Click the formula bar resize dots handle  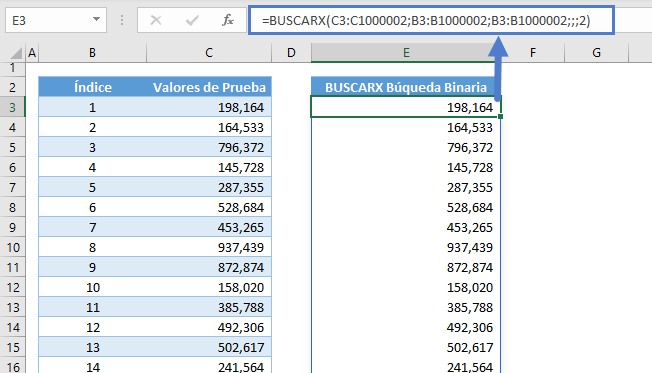(x=122, y=20)
